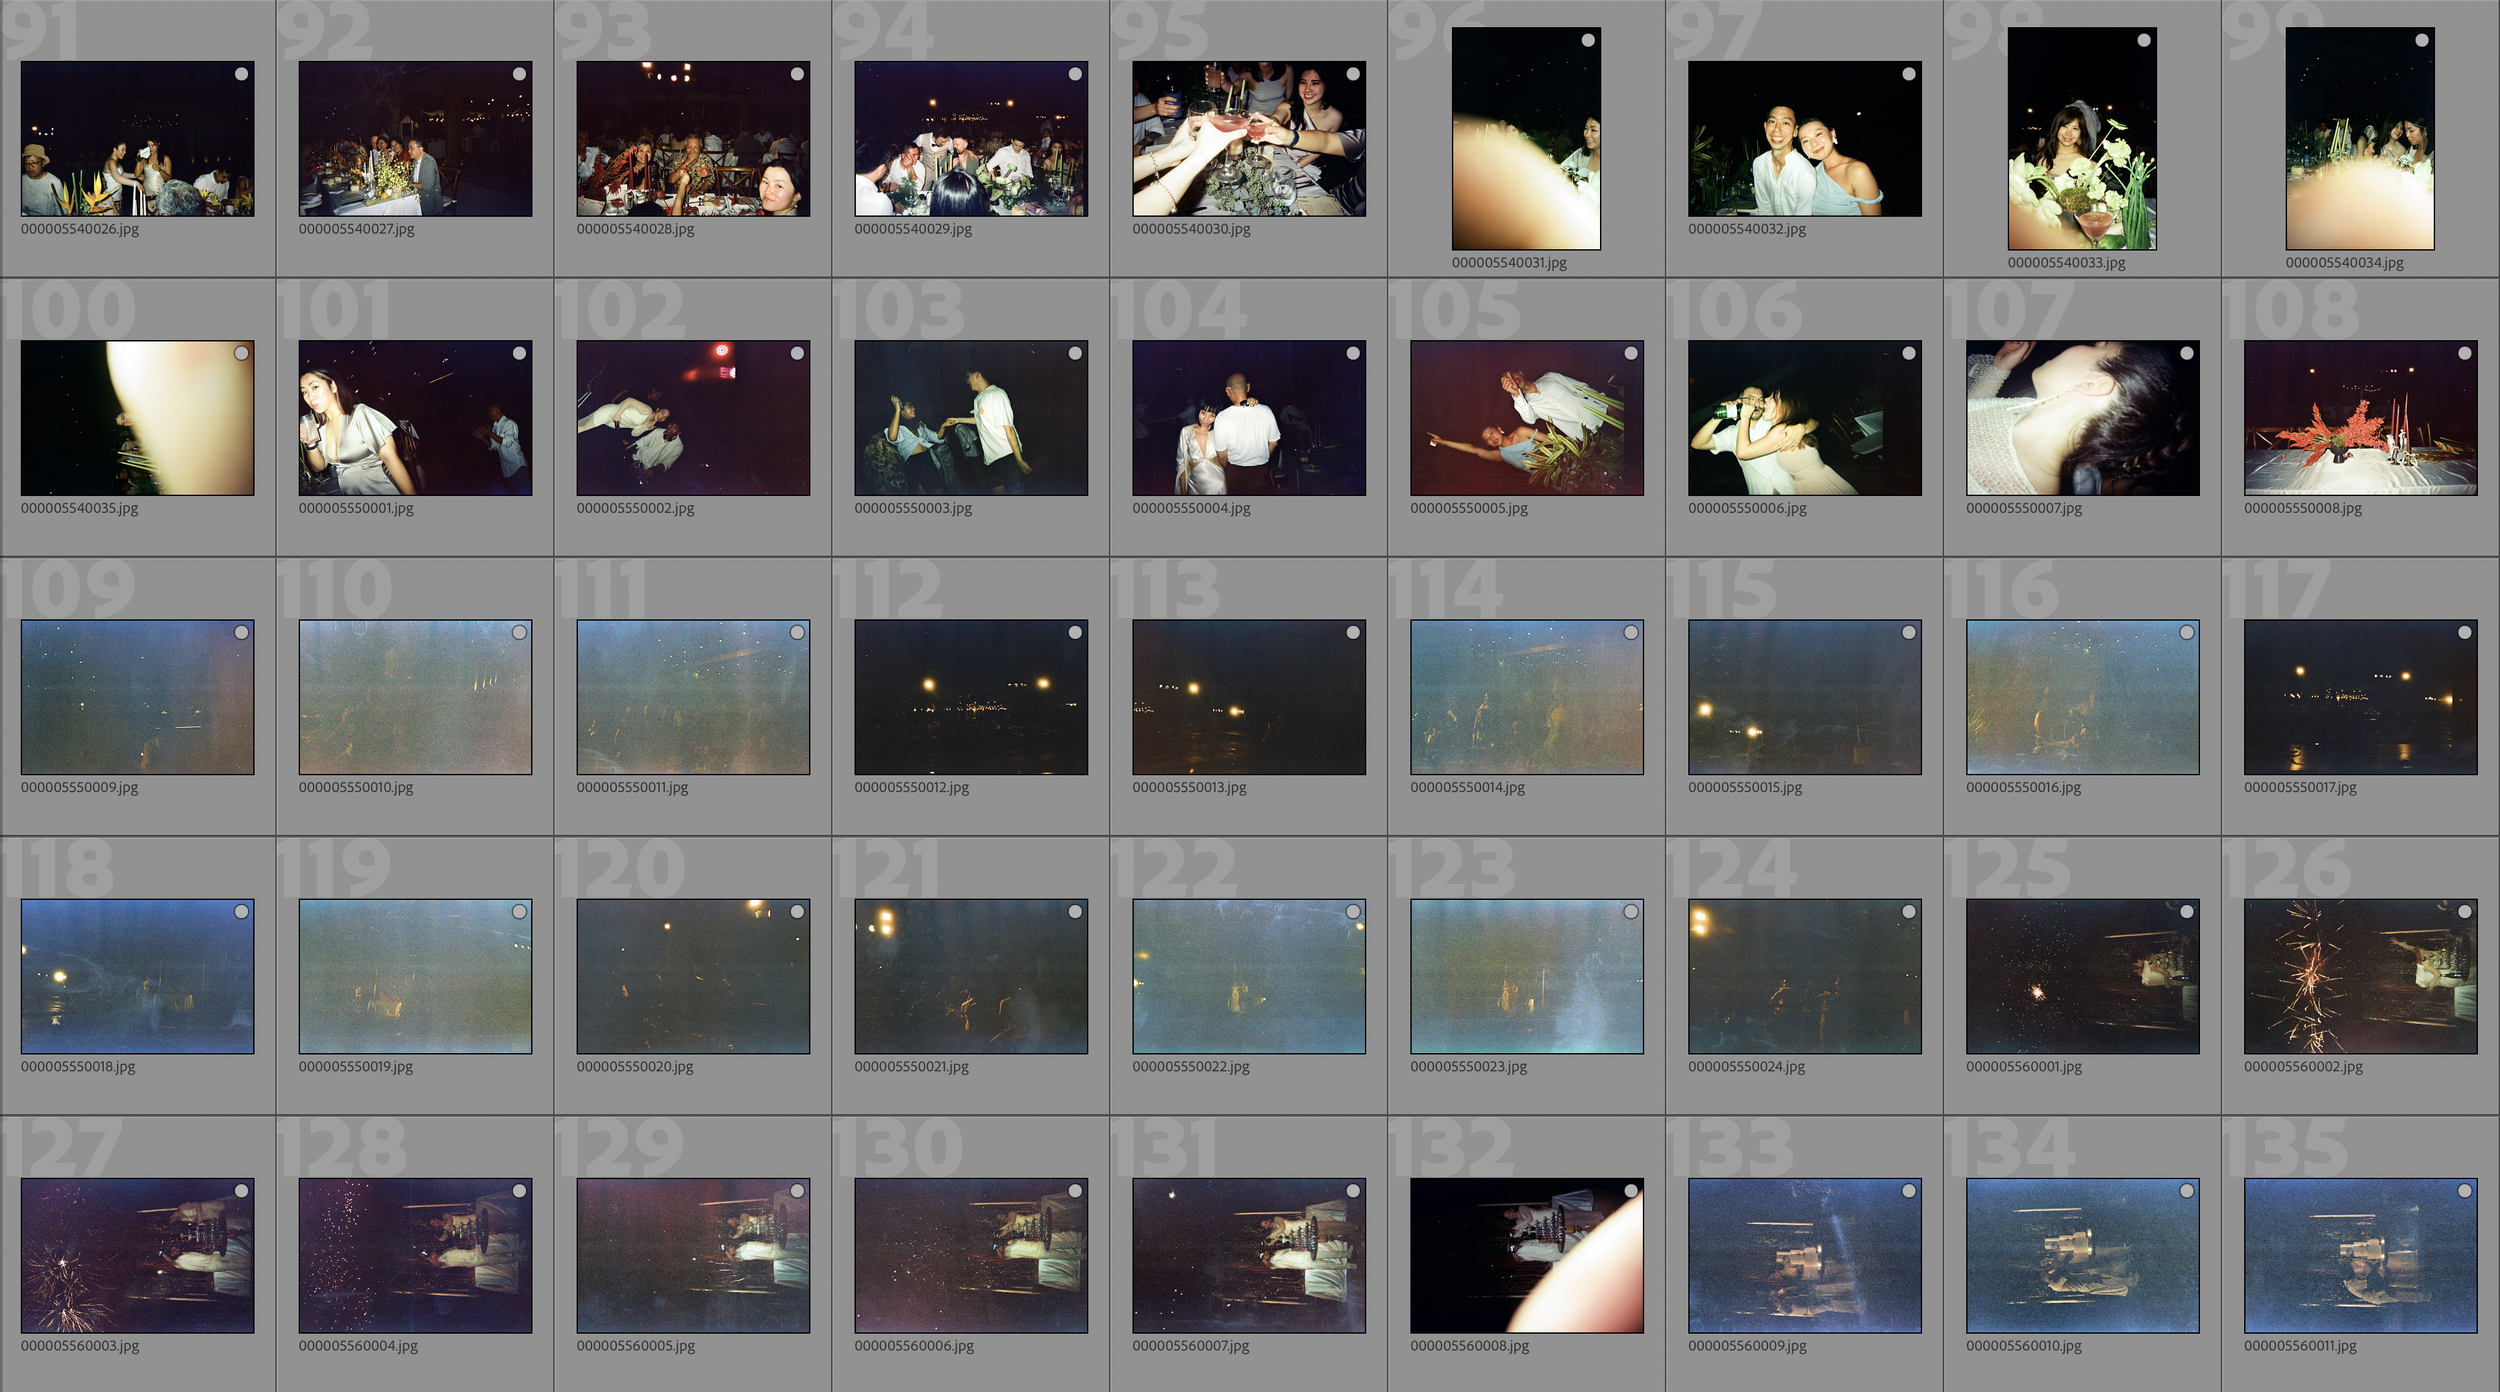Viewport: 2500px width, 1392px height.
Task: Click the circle badge on 000005550012.jpg
Action: point(1075,632)
